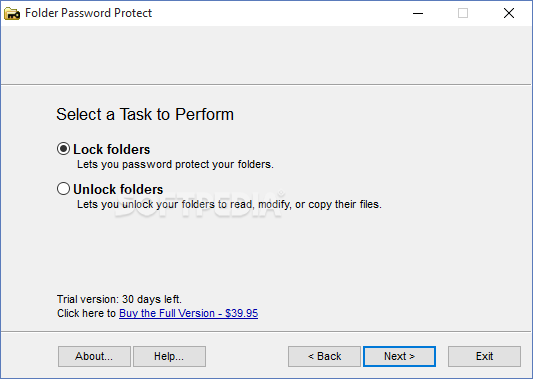Click the bold "Unlock folders" label text
This screenshot has width=533, height=379.
tap(118, 189)
